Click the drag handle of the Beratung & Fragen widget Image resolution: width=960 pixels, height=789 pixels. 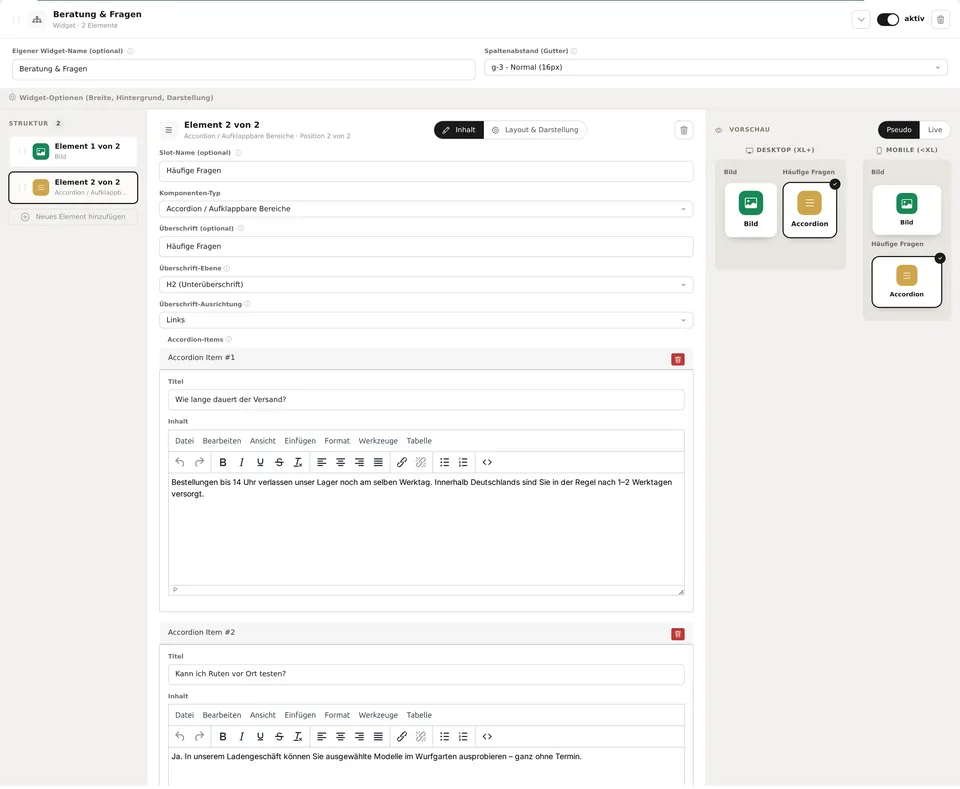tap(17, 20)
